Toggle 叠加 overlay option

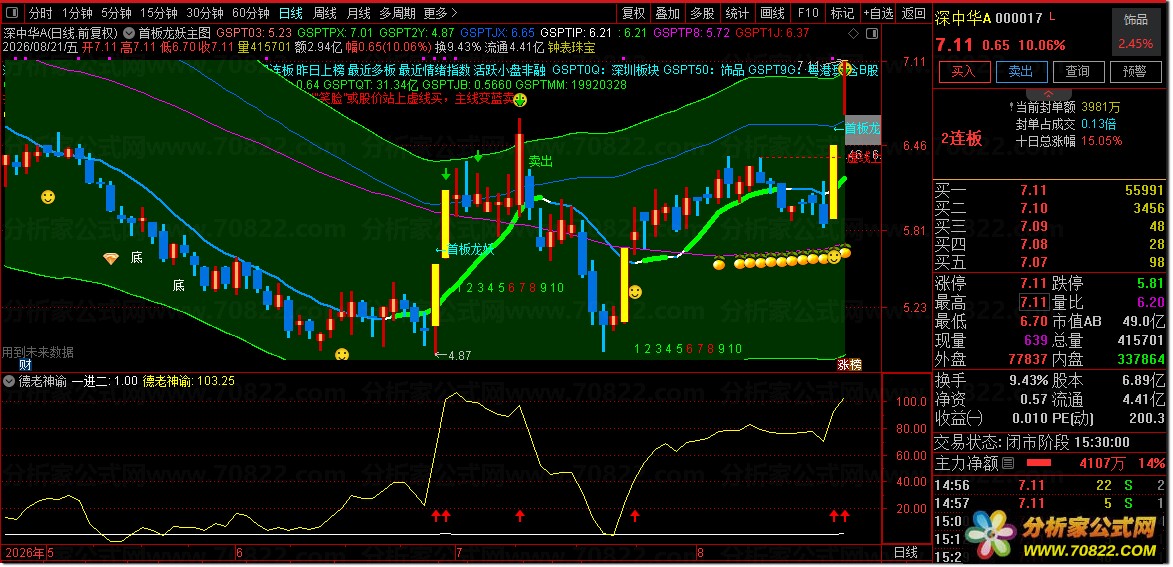click(x=668, y=13)
